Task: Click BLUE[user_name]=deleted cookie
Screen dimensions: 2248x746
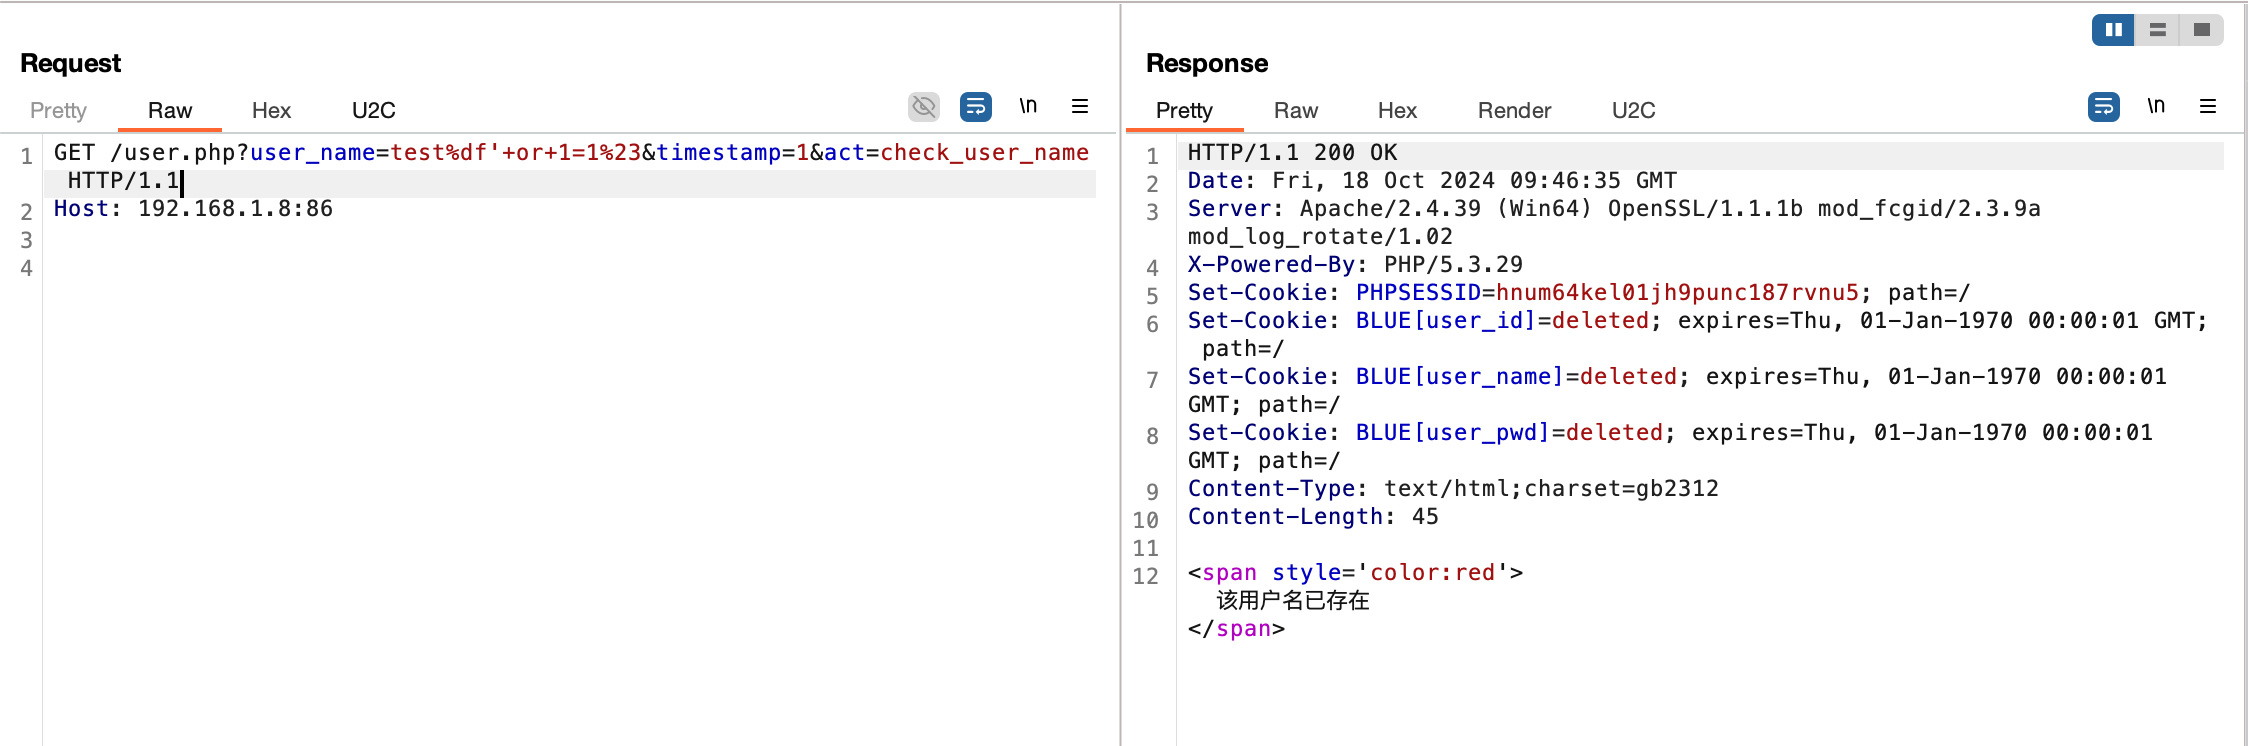Action: tap(1516, 376)
